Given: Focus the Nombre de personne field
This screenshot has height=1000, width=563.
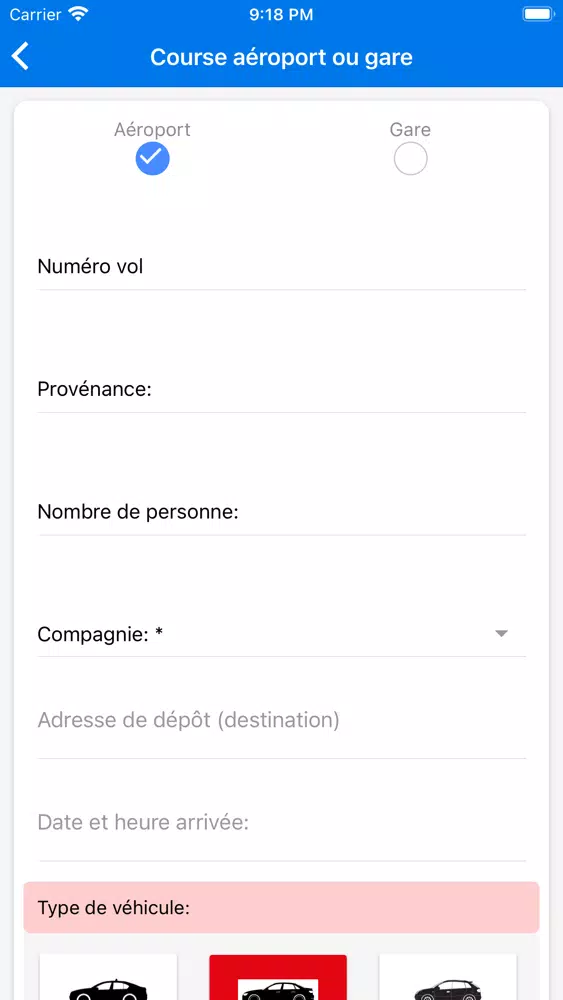Looking at the screenshot, I should click(282, 511).
